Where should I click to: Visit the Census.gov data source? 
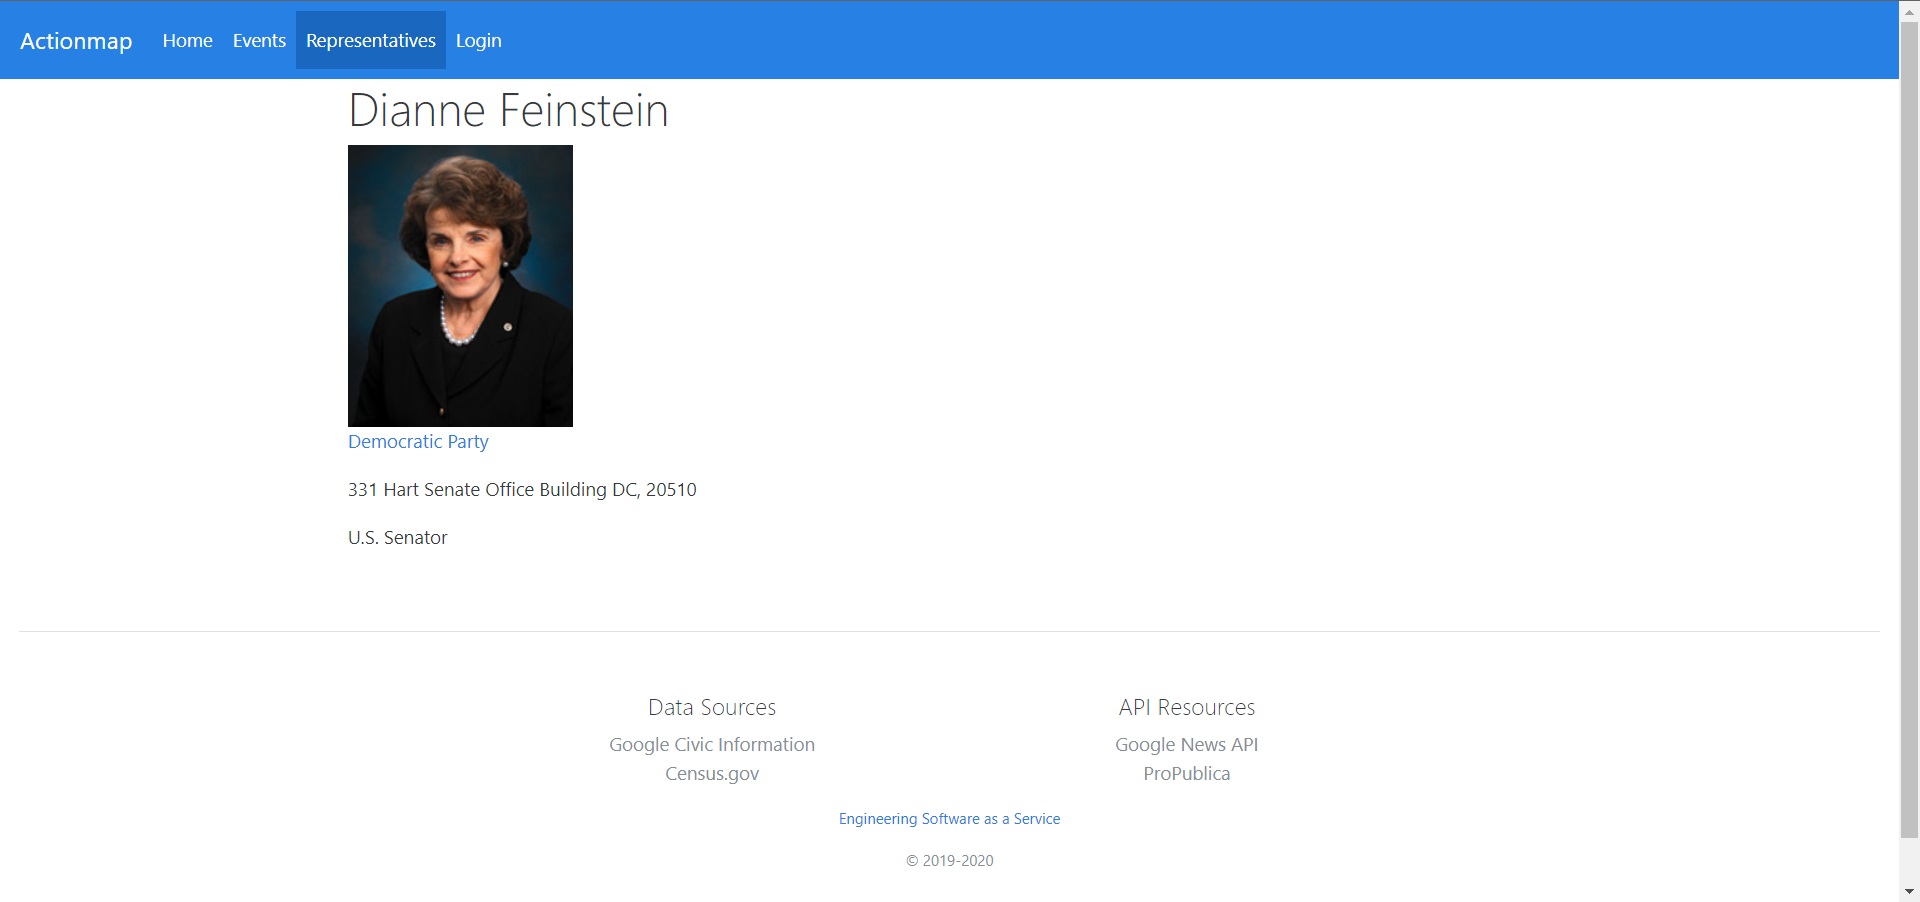pyautogui.click(x=711, y=774)
